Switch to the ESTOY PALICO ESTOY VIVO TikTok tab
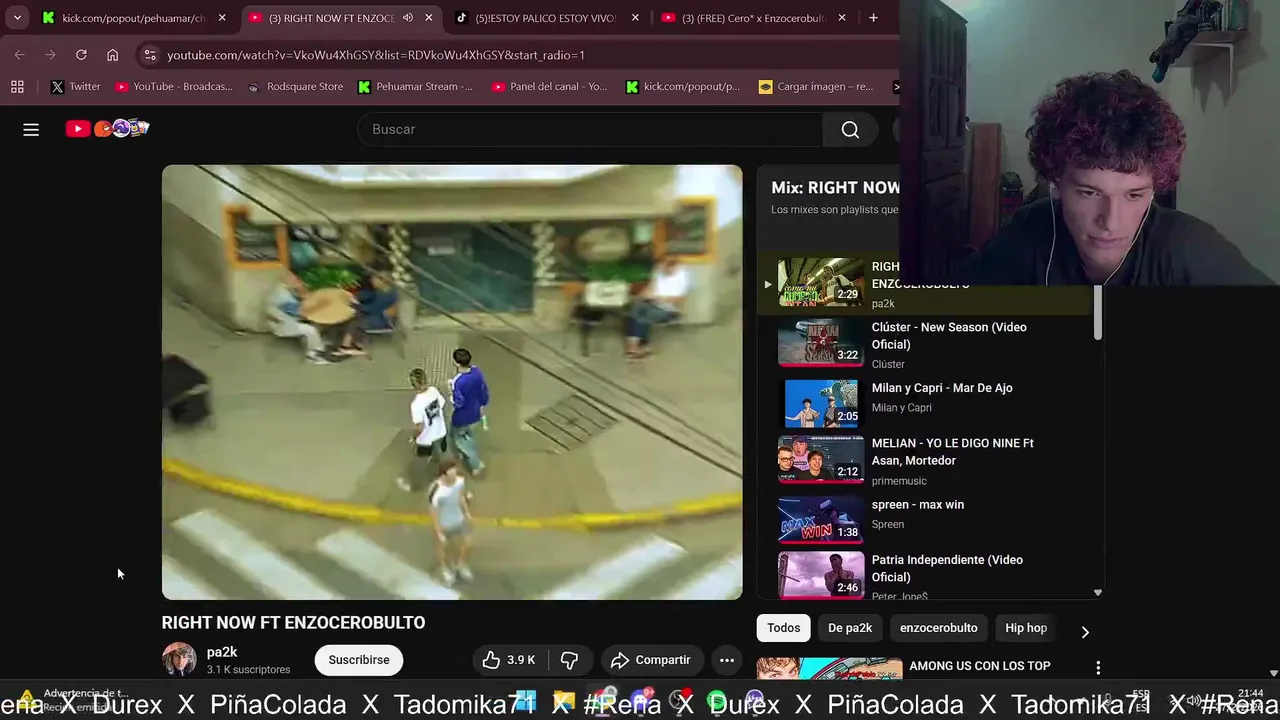This screenshot has width=1280, height=720. (x=546, y=18)
